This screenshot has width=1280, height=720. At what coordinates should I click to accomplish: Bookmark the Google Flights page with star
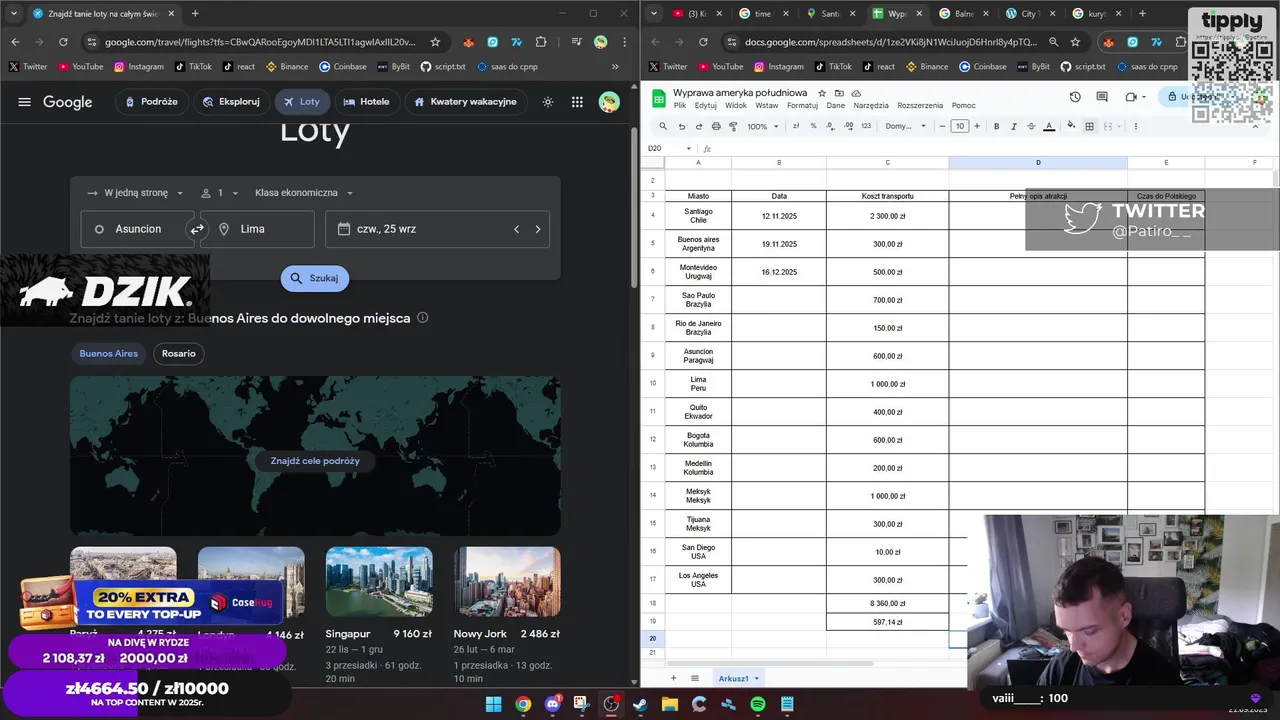435,42
